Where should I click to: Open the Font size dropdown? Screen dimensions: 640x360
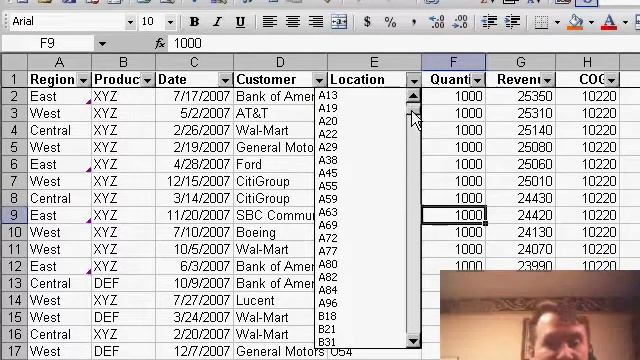pos(170,22)
